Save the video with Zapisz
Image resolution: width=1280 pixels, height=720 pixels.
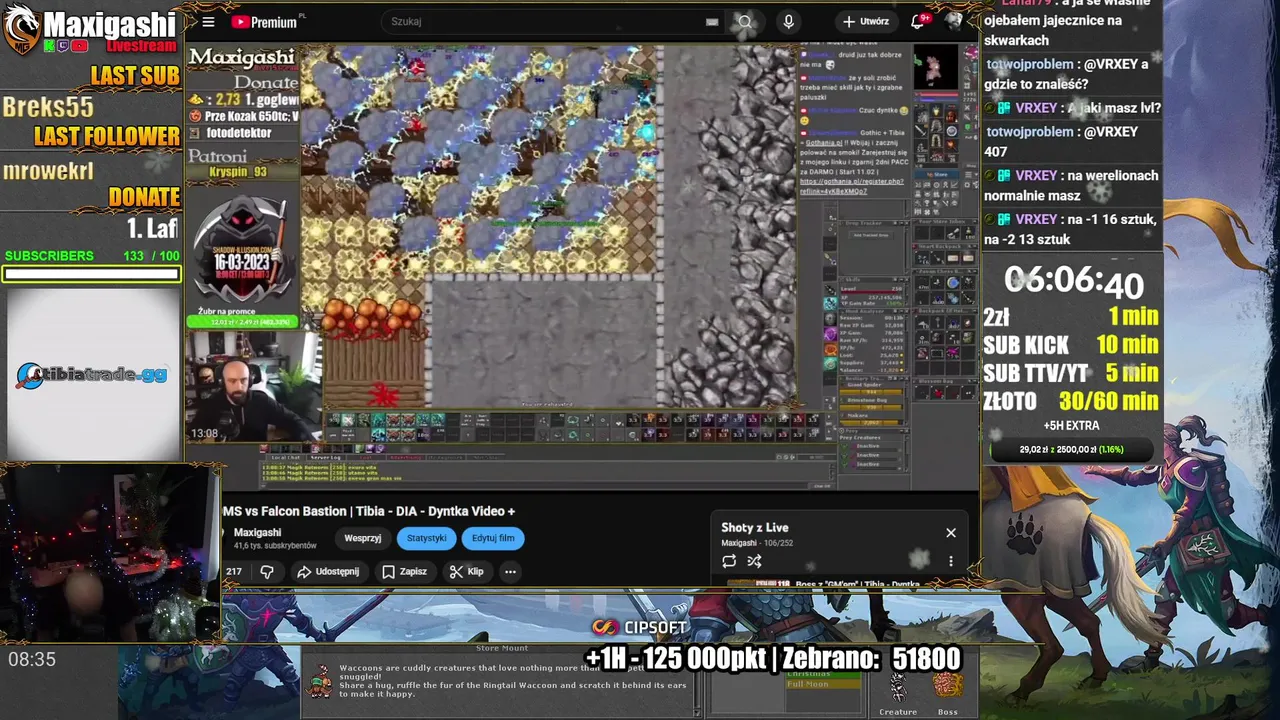(x=404, y=572)
